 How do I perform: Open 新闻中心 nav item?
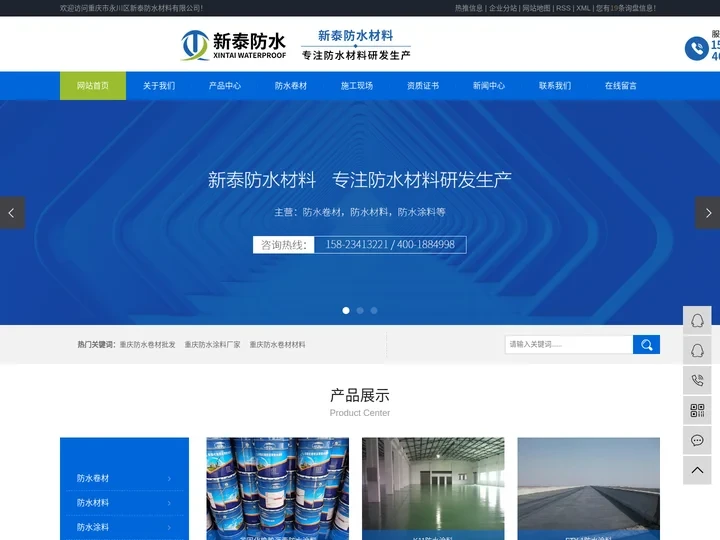tap(489, 86)
